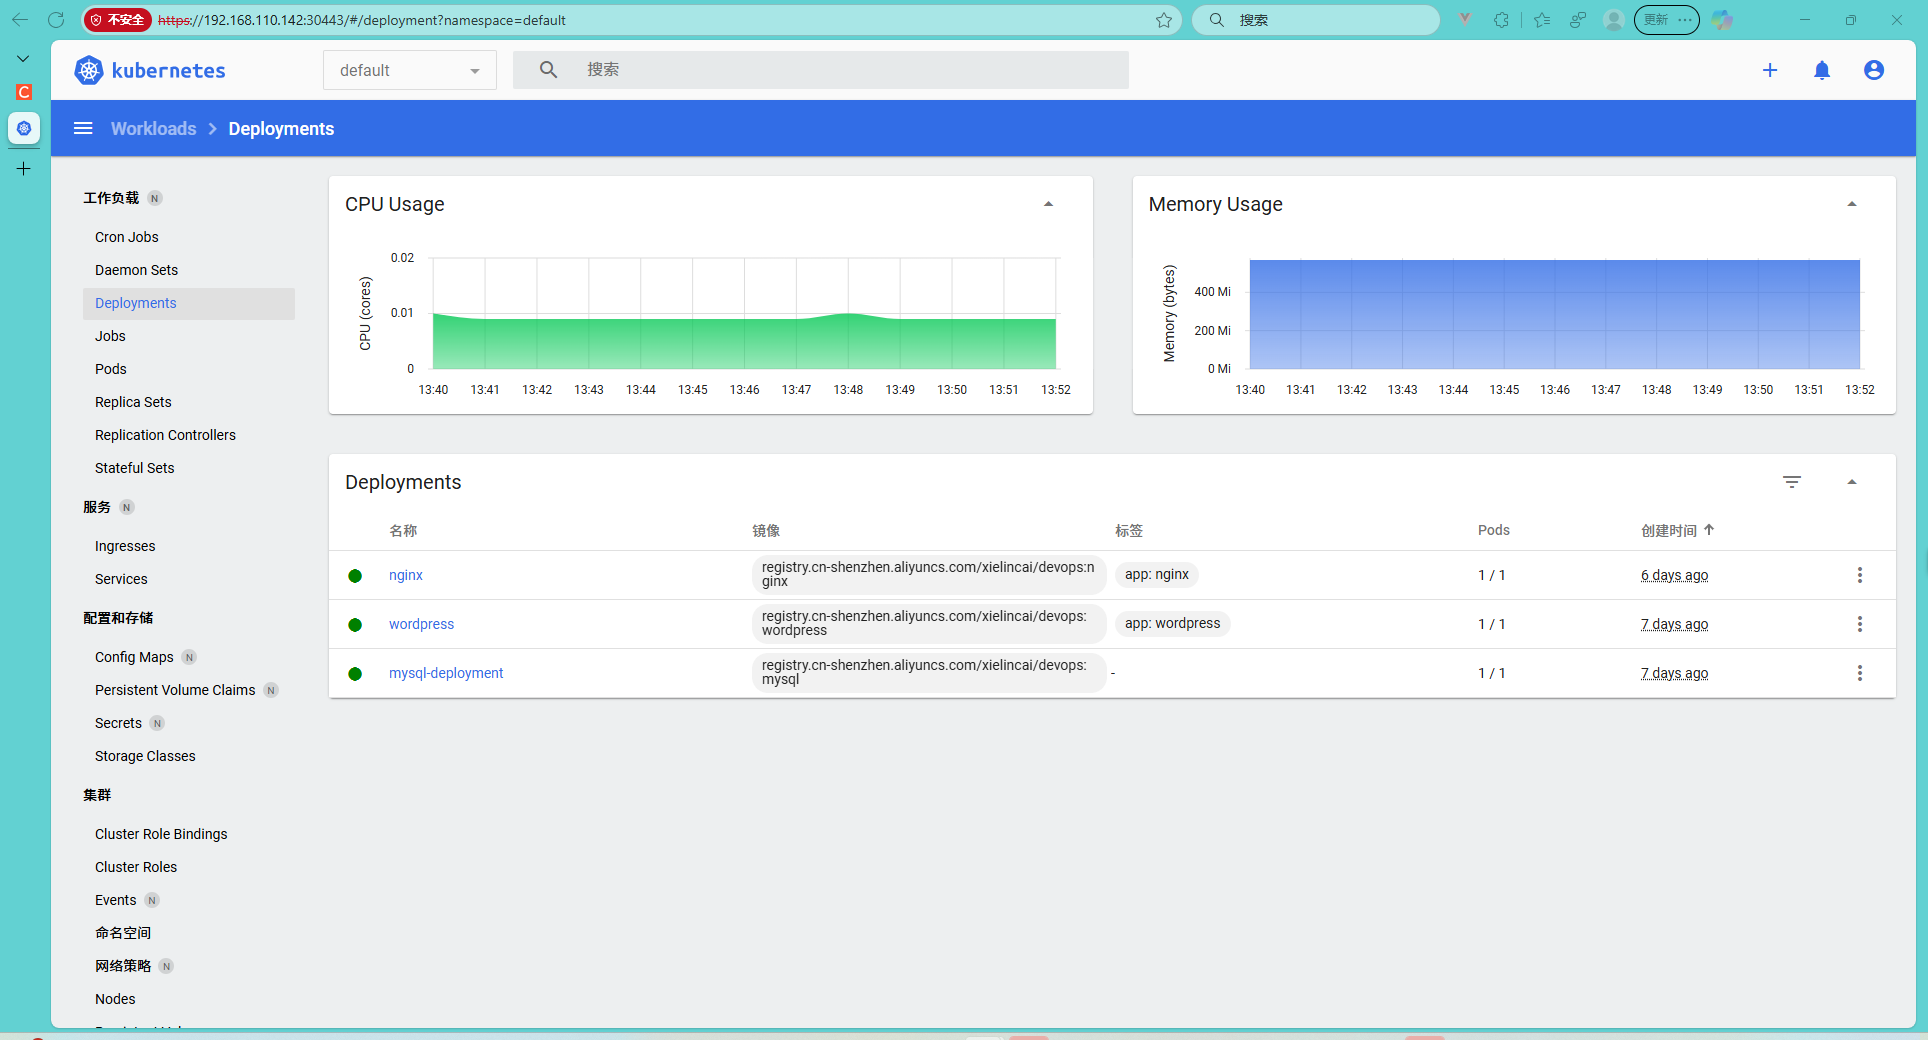Open the filter icon on the Deployments card
Image resolution: width=1928 pixels, height=1040 pixels.
pos(1792,481)
